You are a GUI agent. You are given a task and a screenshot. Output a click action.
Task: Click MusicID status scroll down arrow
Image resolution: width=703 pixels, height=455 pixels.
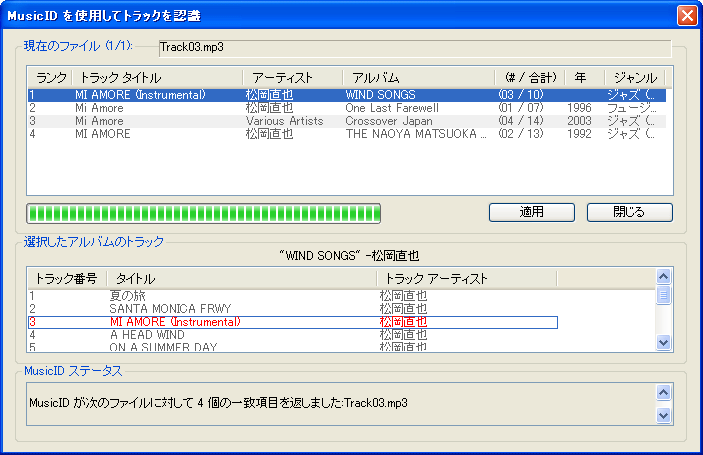coord(664,415)
